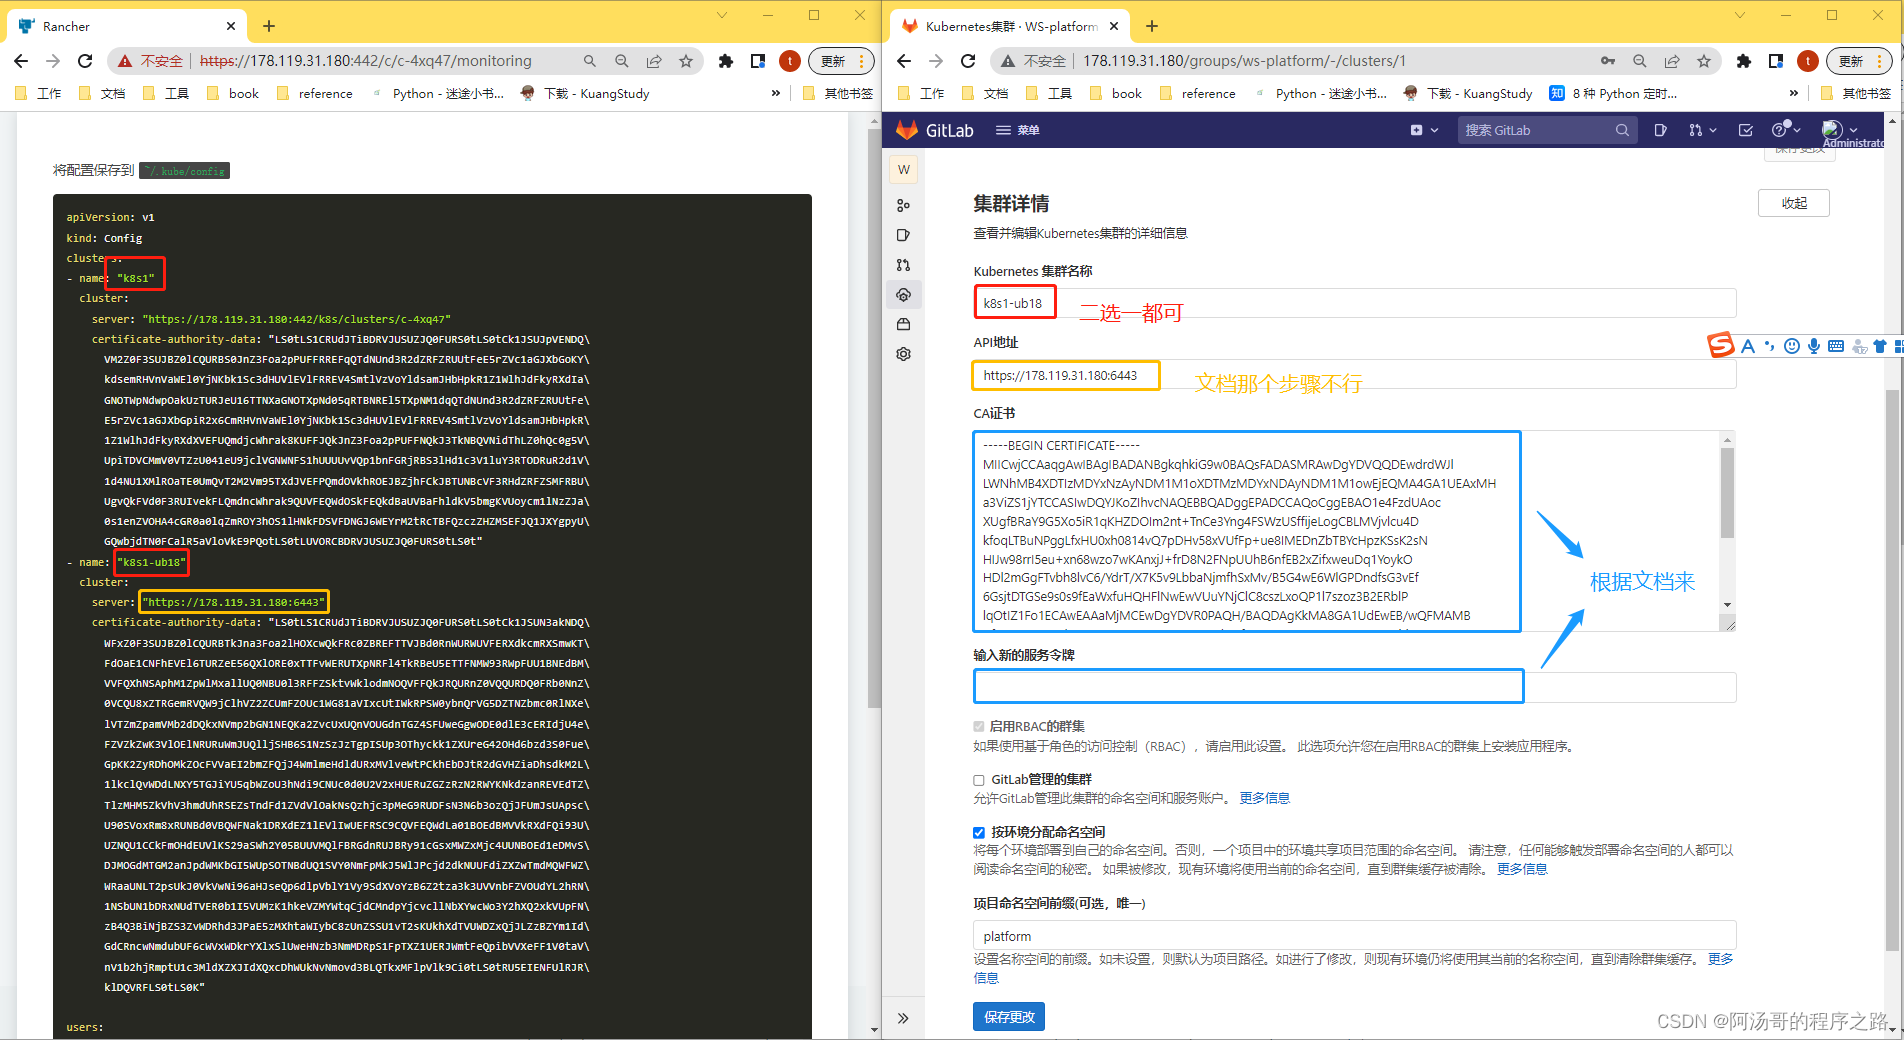This screenshot has width=1904, height=1040.
Task: Toggle 按环境分配命名空间 checkbox
Action: [979, 832]
